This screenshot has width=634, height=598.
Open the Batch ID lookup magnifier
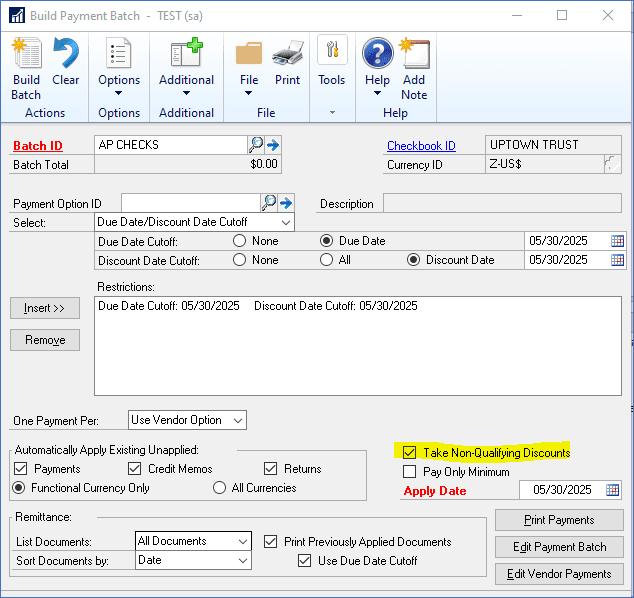(256, 145)
